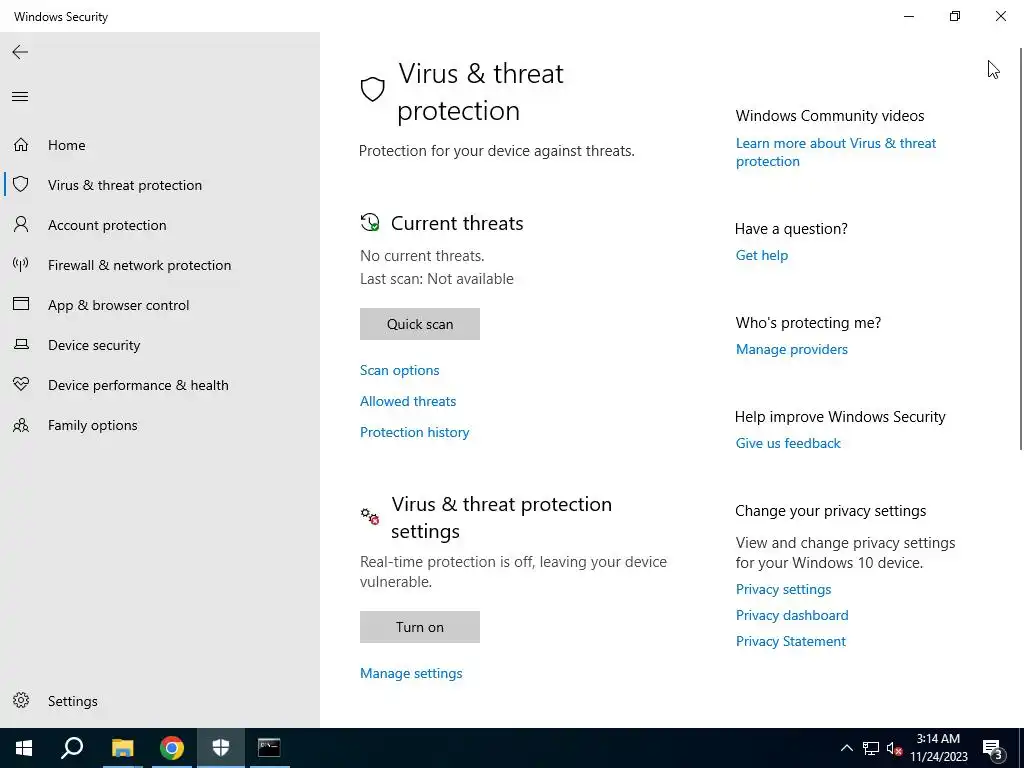Restore down the window
This screenshot has width=1024, height=768.
(x=955, y=16)
